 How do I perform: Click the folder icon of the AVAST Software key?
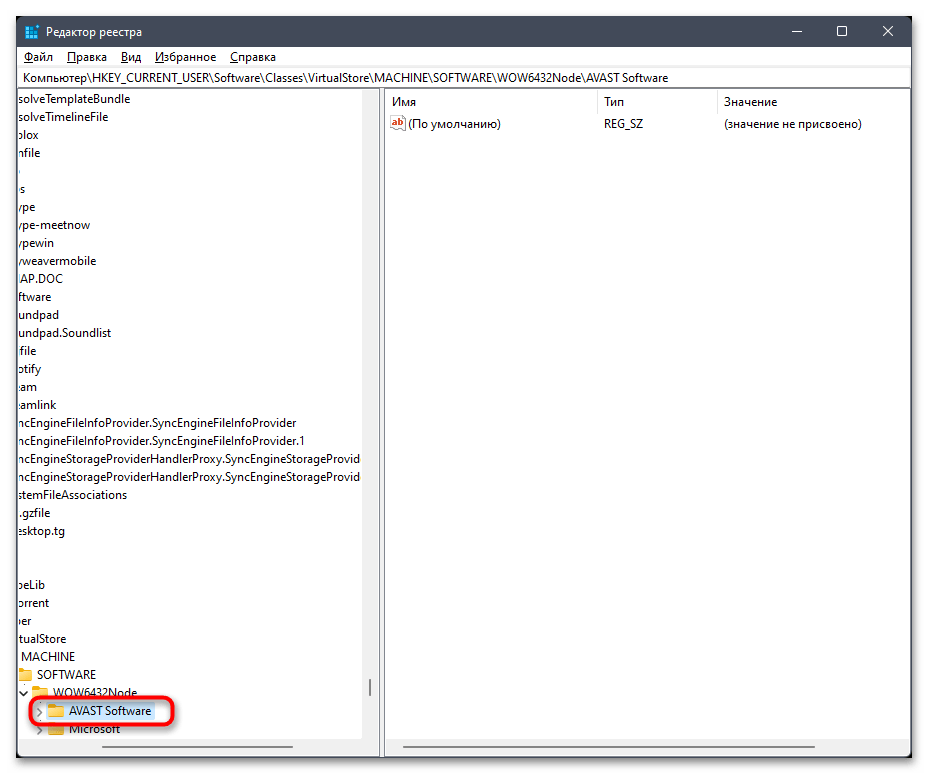(56, 711)
